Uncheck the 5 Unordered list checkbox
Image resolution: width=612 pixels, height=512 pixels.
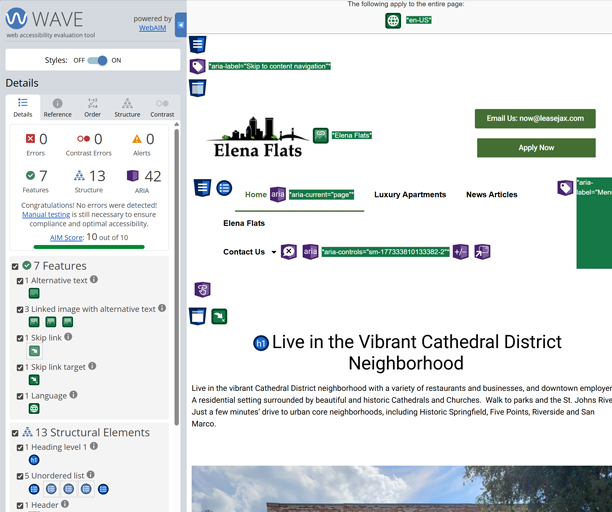[20, 476]
